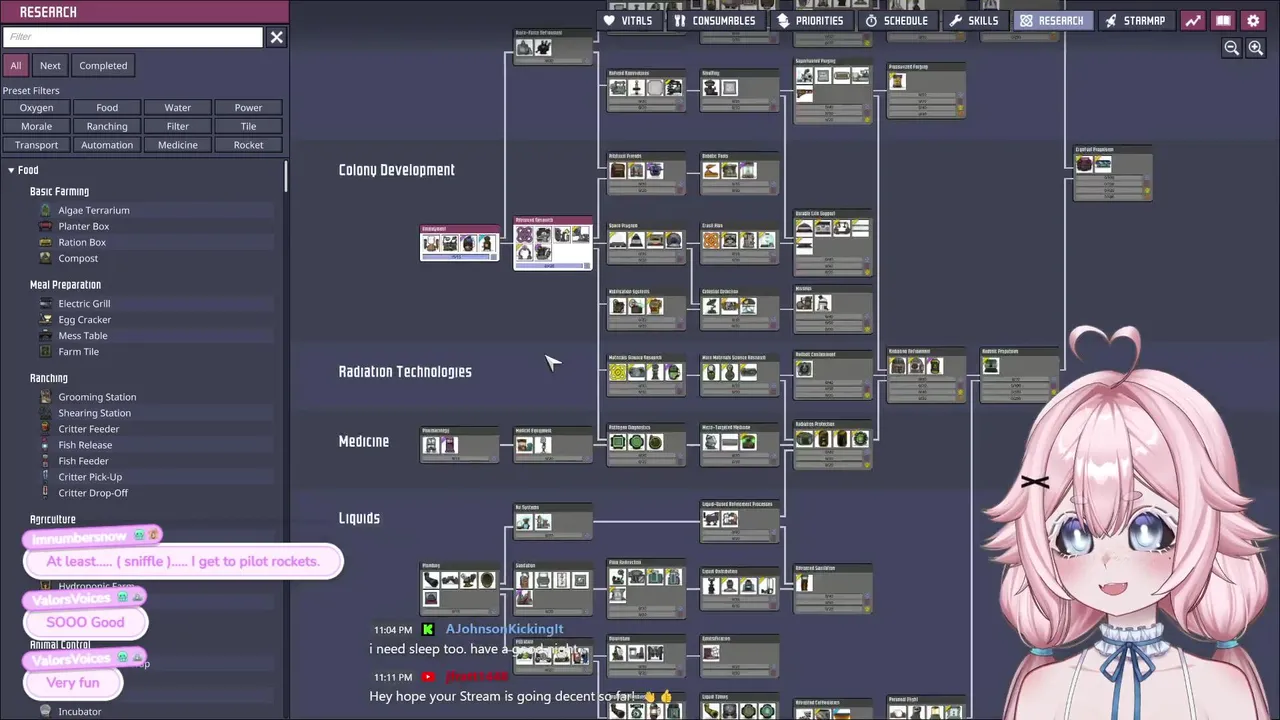Select the Pharmacology research node

coord(459,445)
